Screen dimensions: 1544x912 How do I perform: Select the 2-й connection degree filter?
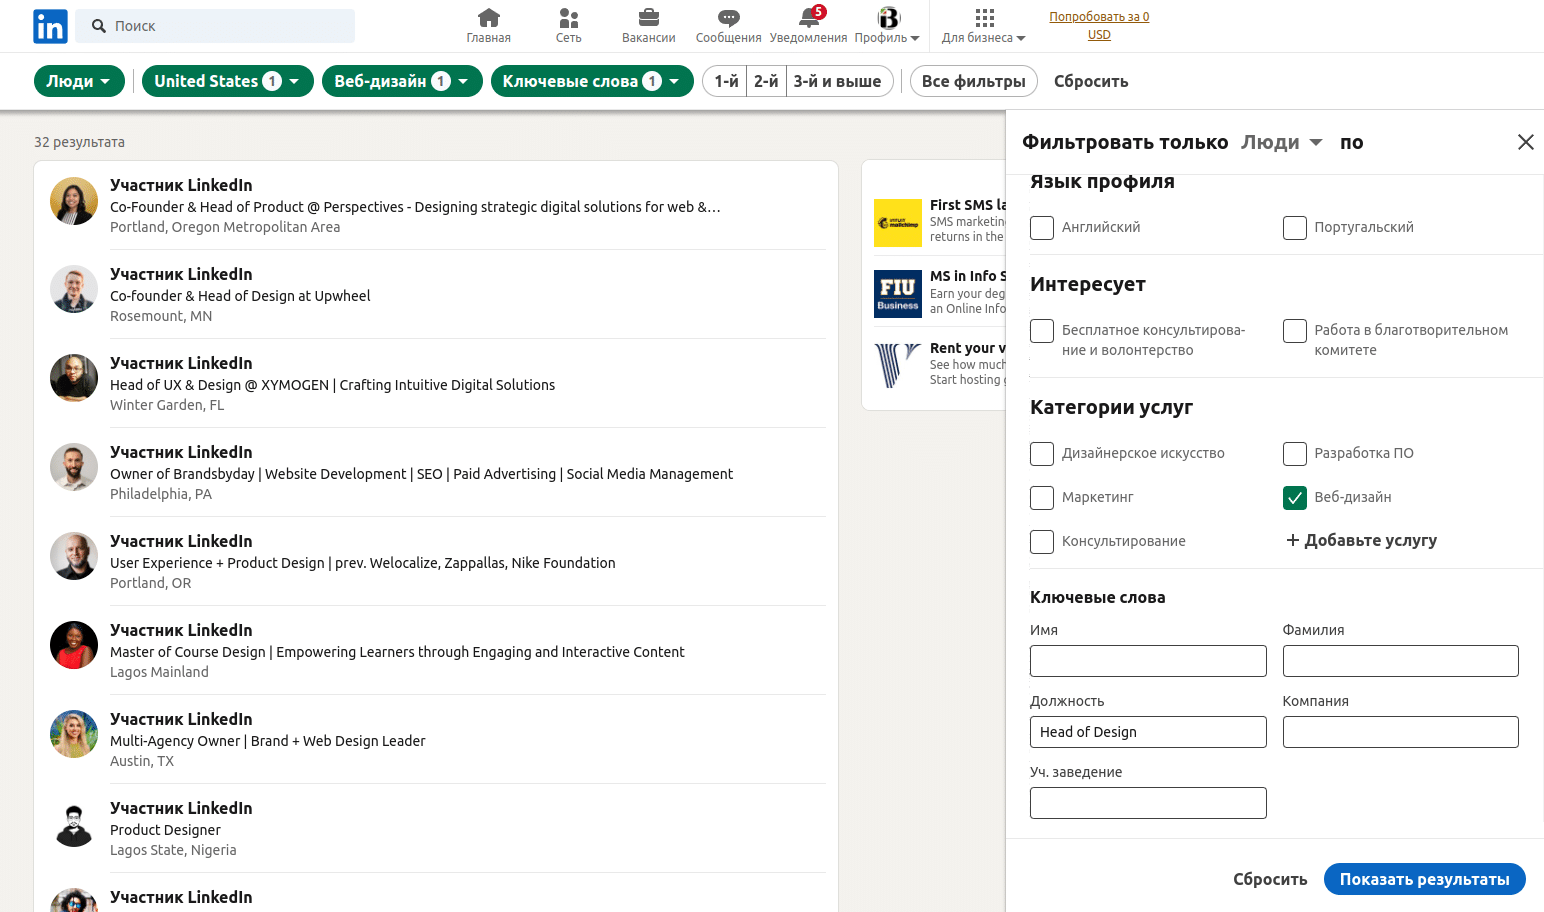(766, 81)
